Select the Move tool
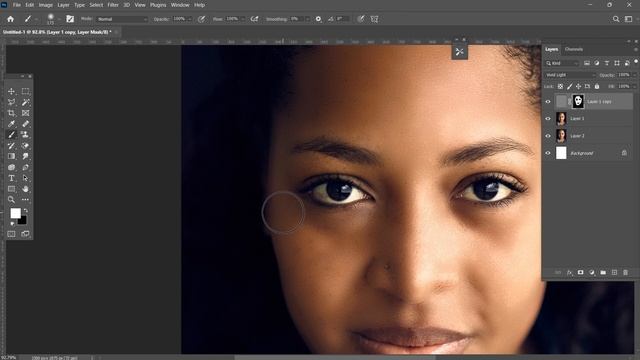Screen dimensions: 640x360 [11, 91]
